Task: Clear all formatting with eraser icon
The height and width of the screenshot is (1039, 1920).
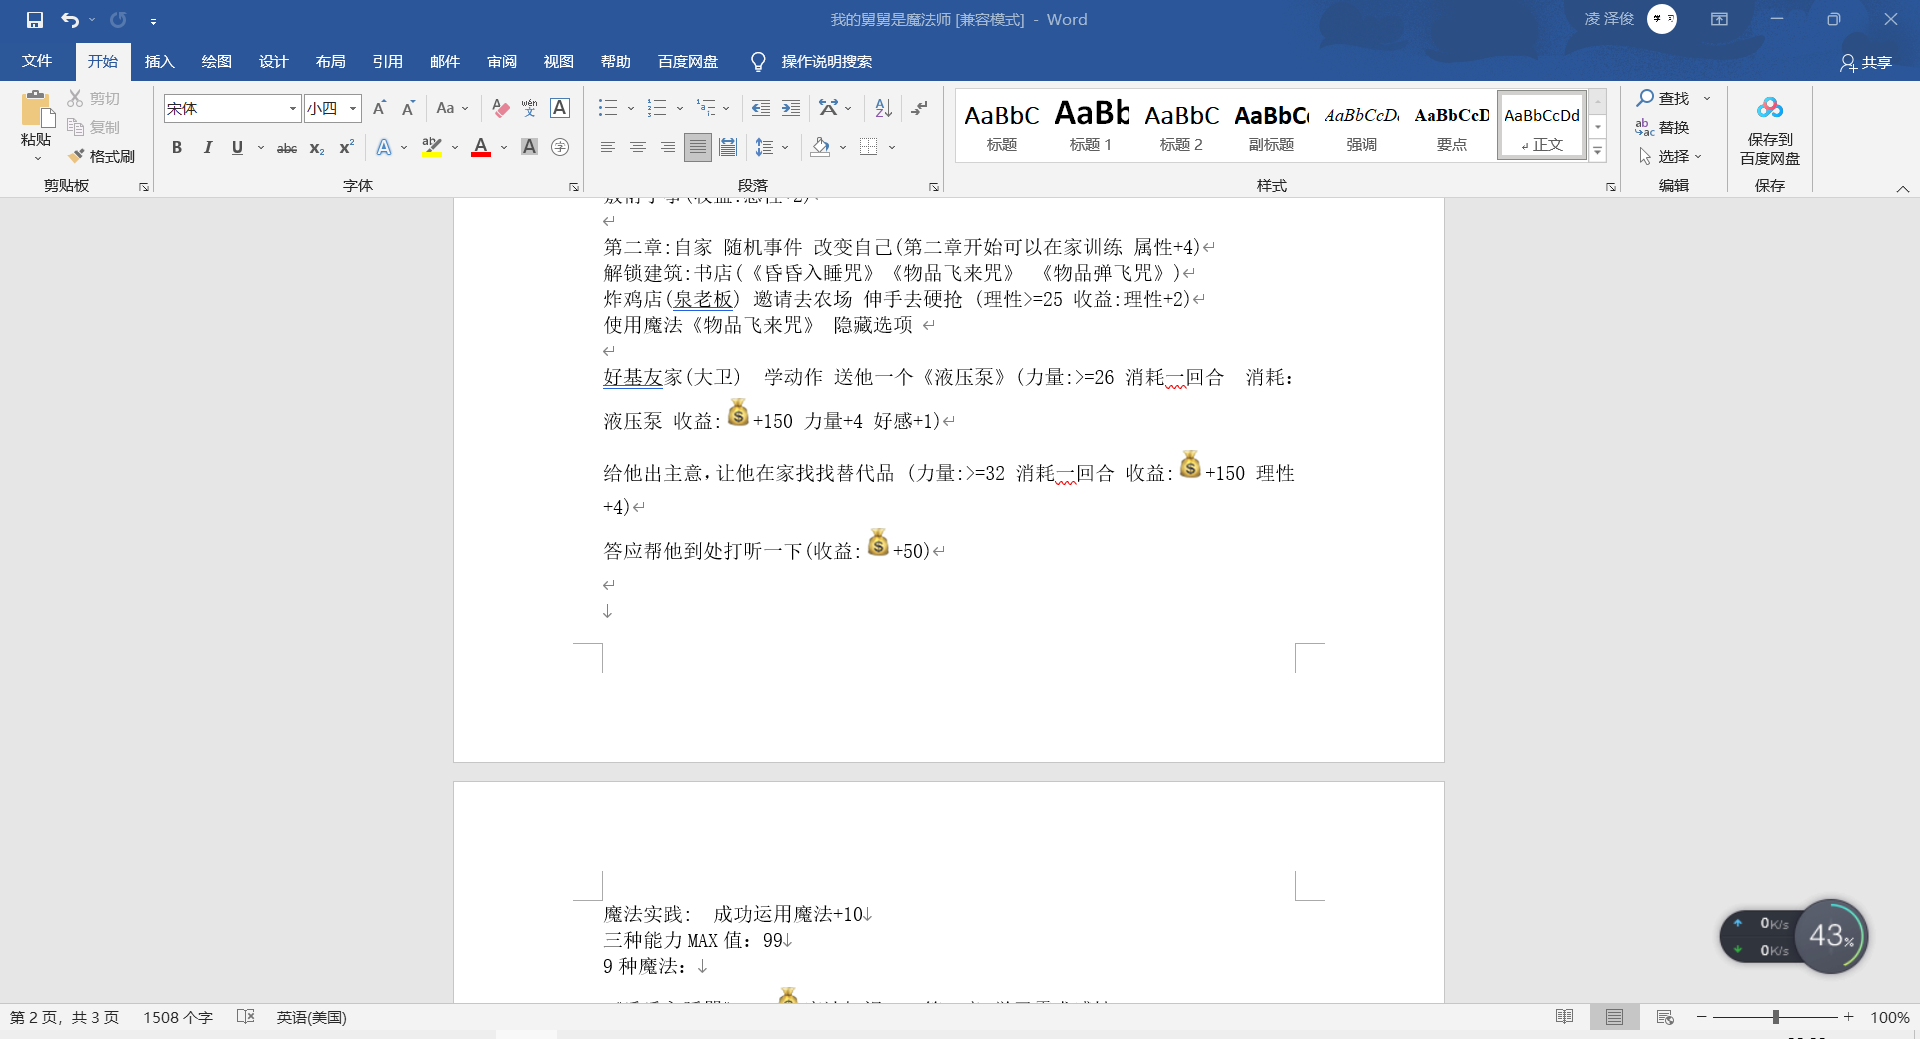Action: coord(500,108)
